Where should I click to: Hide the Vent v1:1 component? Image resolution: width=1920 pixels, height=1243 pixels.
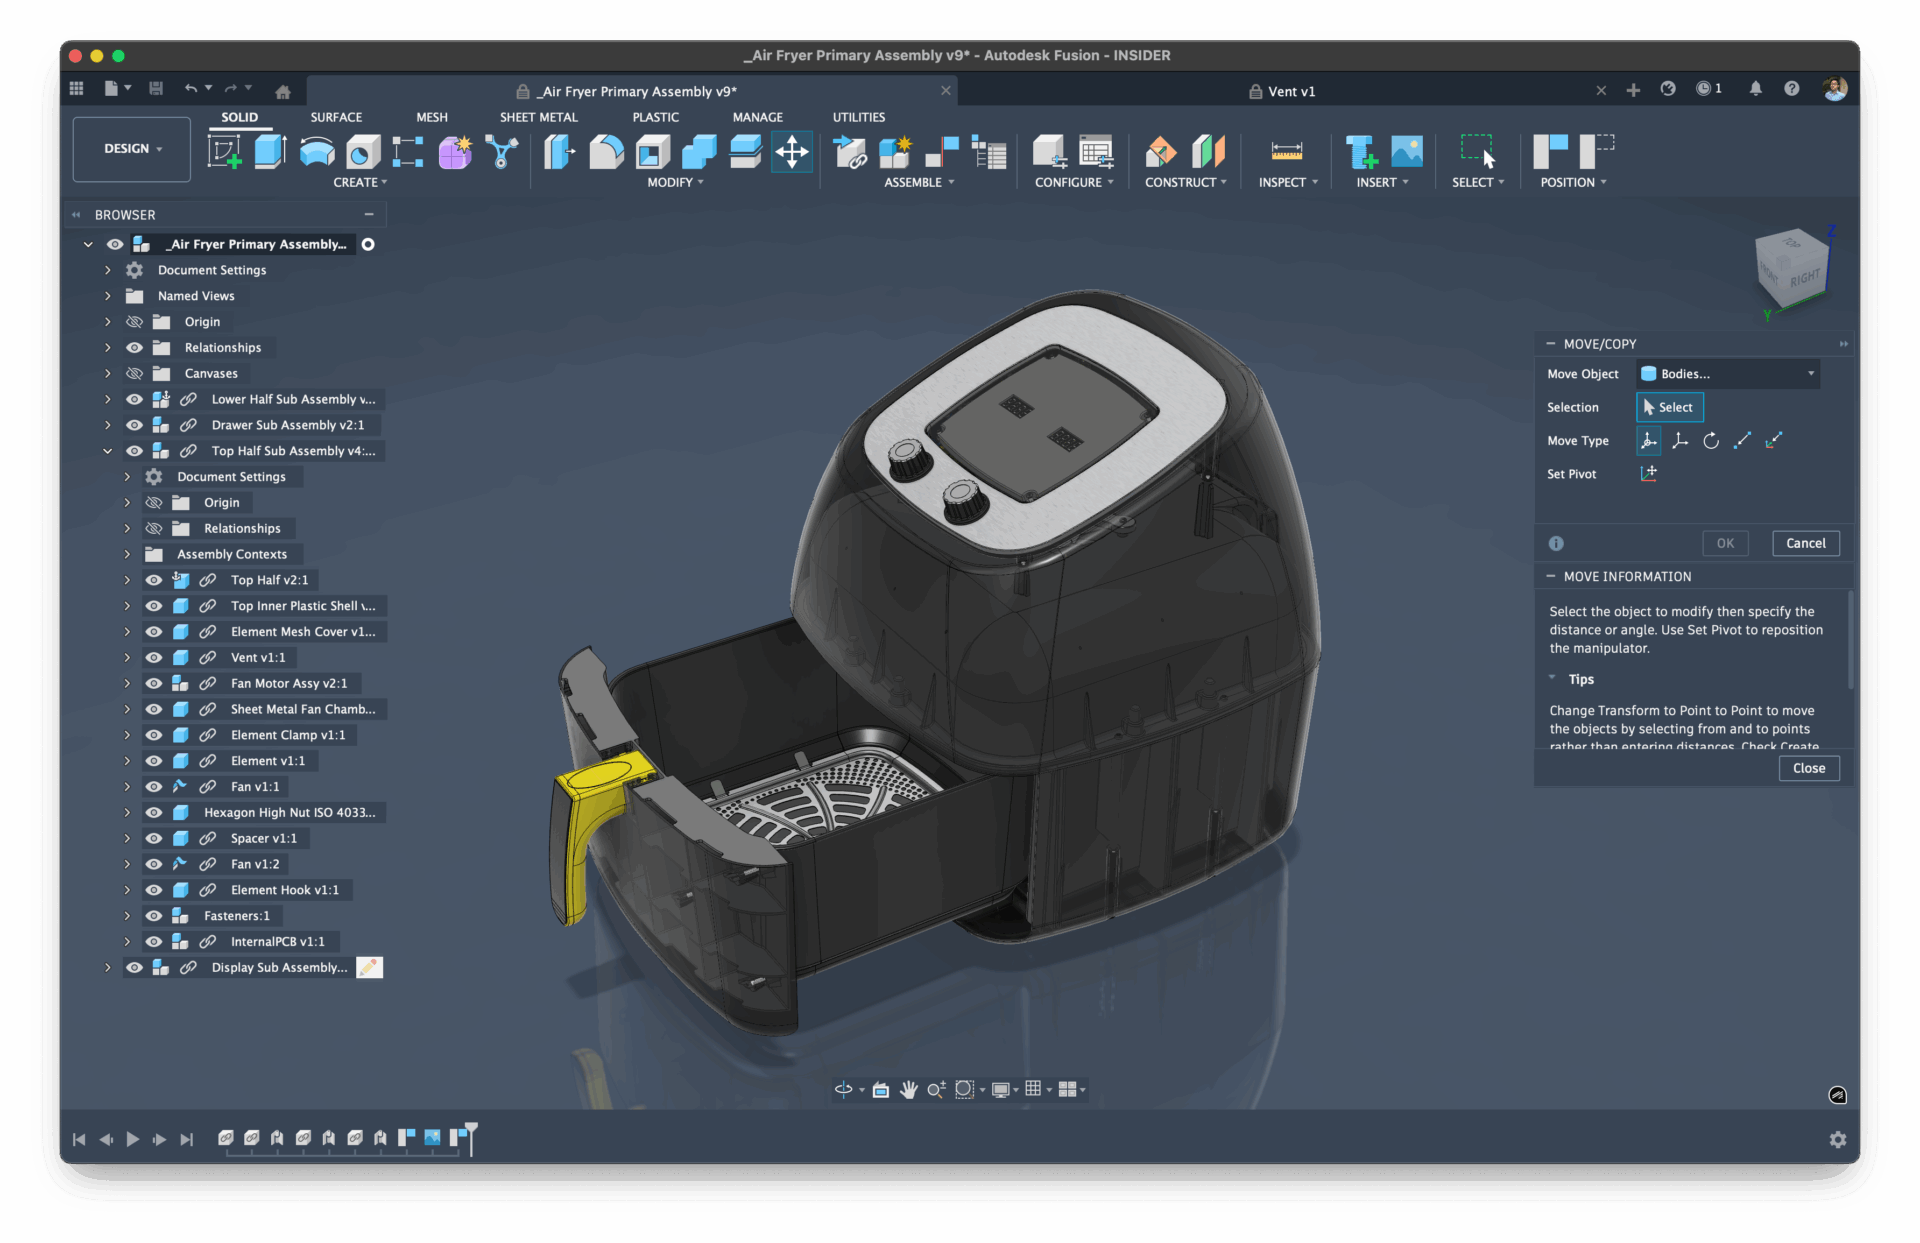pos(154,658)
